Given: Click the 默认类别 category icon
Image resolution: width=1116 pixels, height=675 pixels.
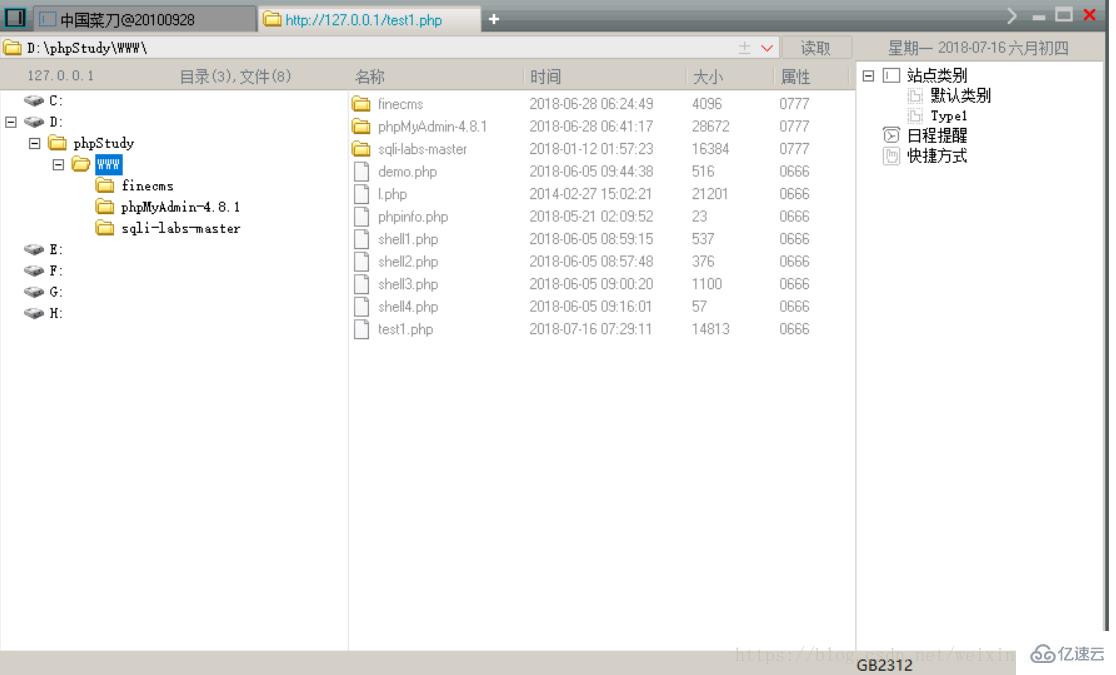Looking at the screenshot, I should (x=917, y=96).
